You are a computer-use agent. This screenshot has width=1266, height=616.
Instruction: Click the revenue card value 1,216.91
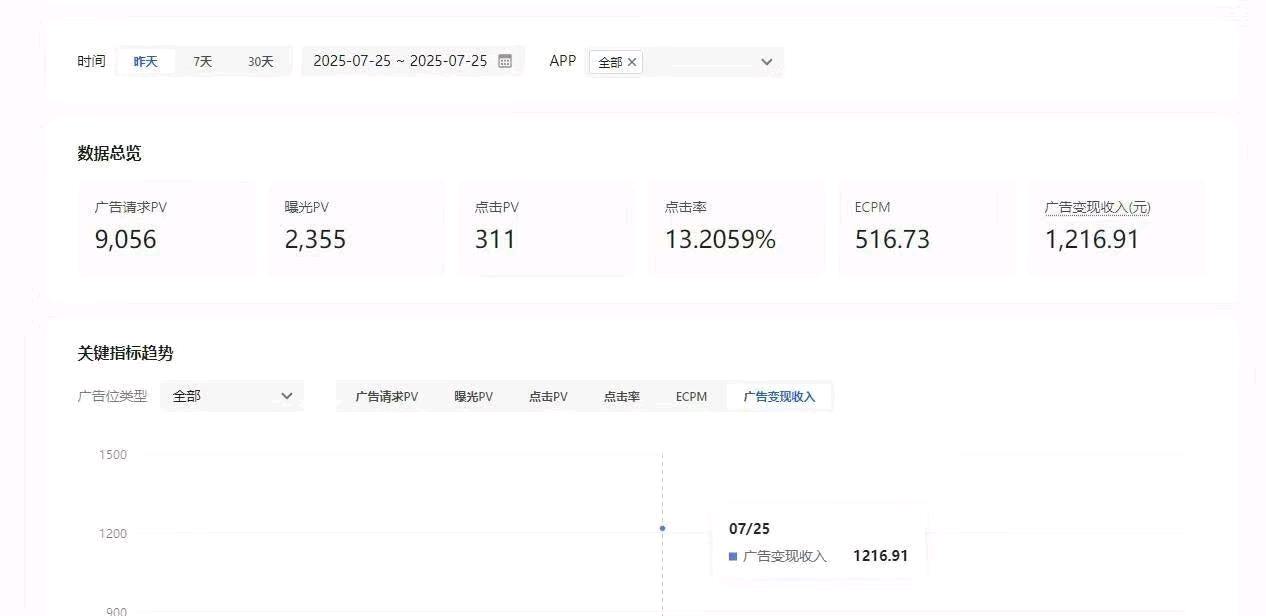[x=1092, y=240]
